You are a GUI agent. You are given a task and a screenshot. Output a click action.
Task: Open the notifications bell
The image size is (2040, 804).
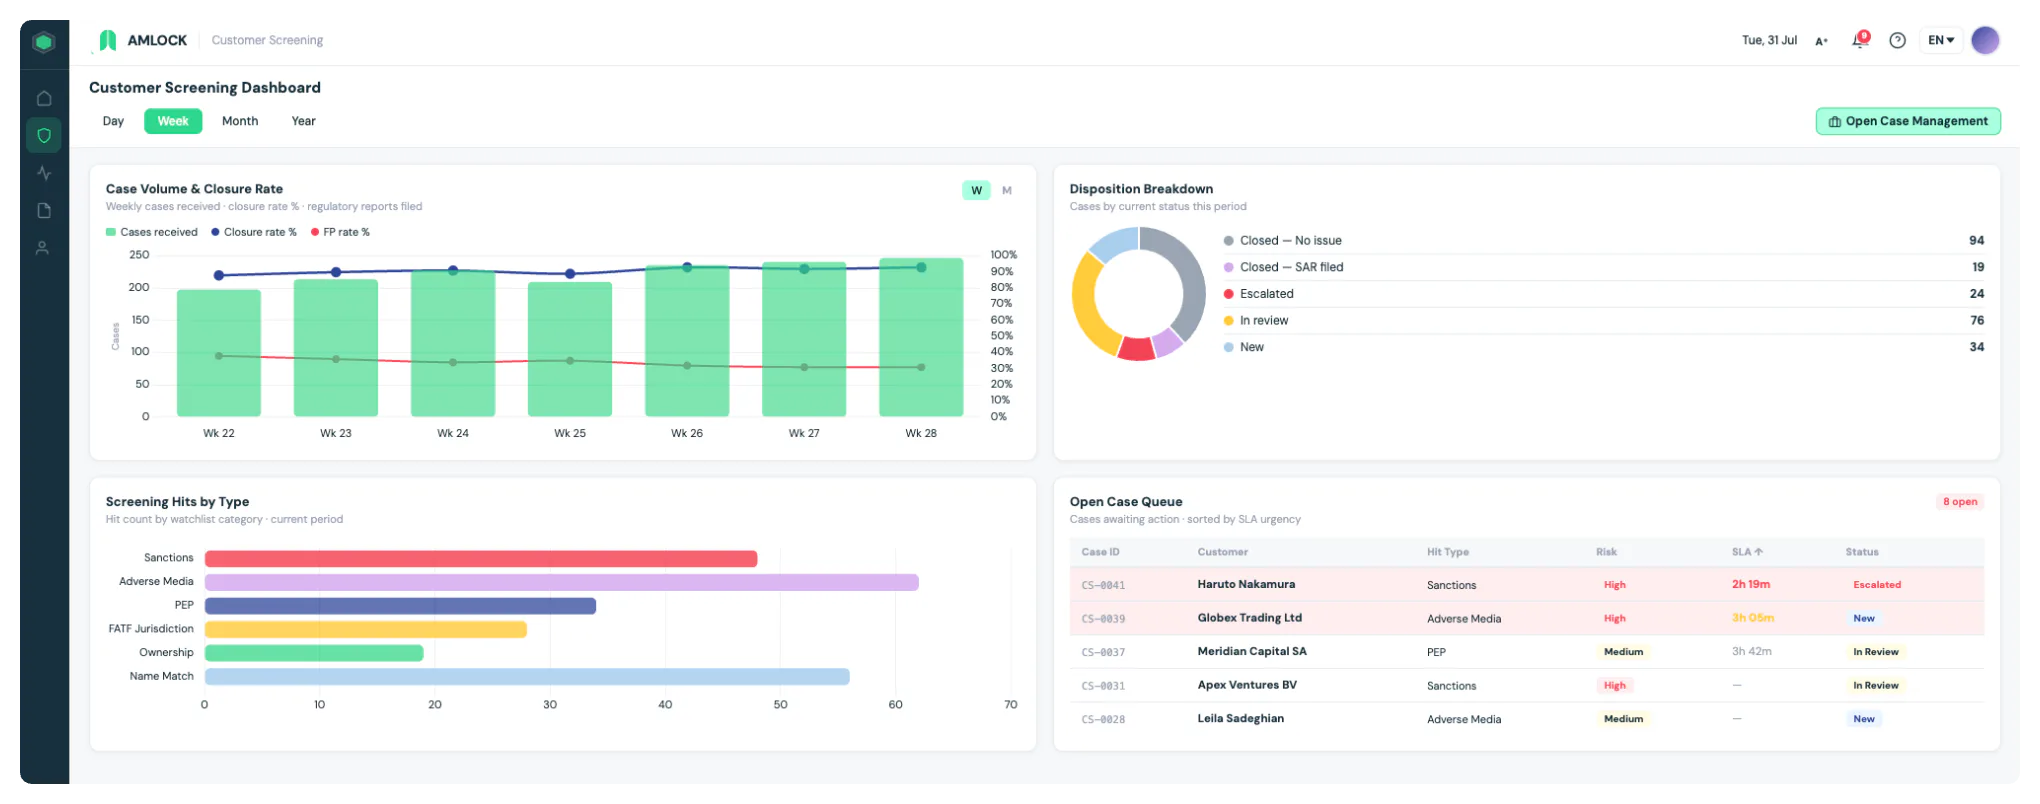click(1860, 40)
